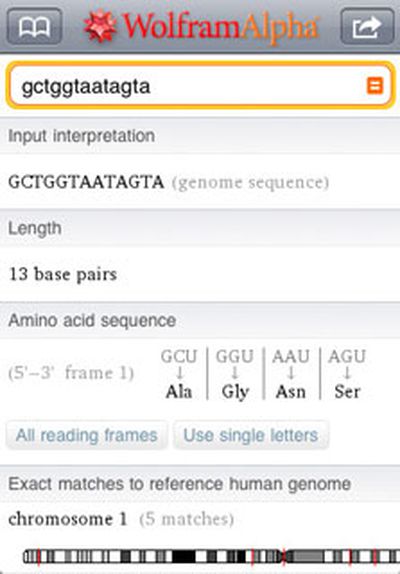Click the chromosome 1 matches label

(x=121, y=519)
